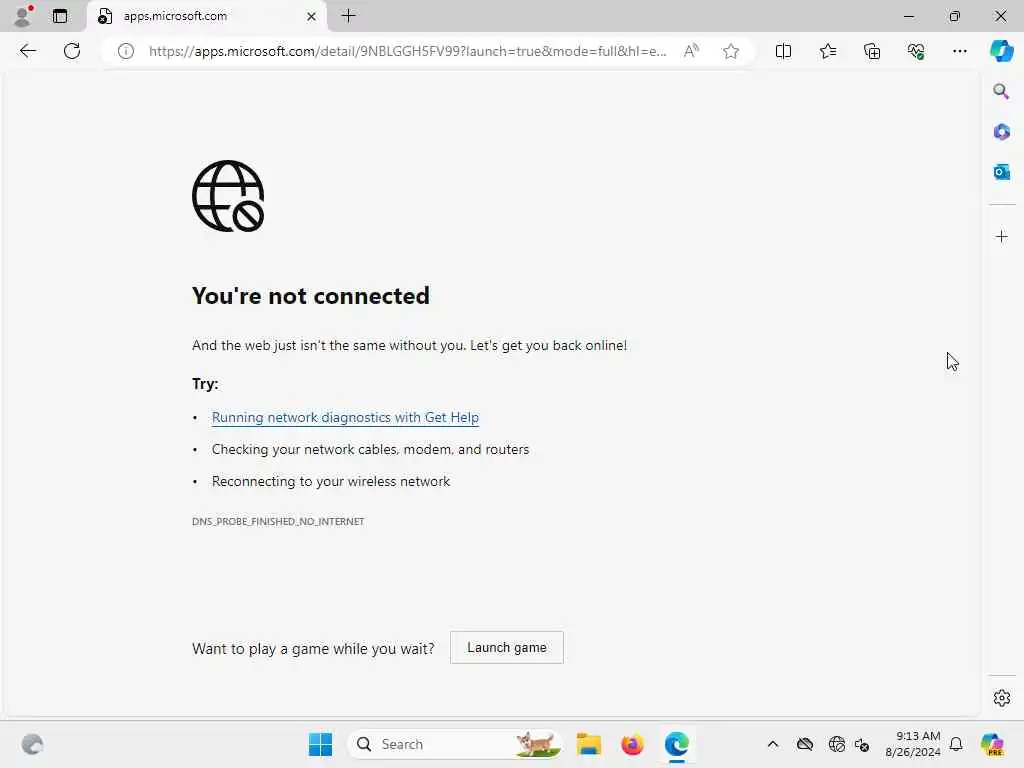
Task: Open a new tab with plus
Action: point(349,16)
